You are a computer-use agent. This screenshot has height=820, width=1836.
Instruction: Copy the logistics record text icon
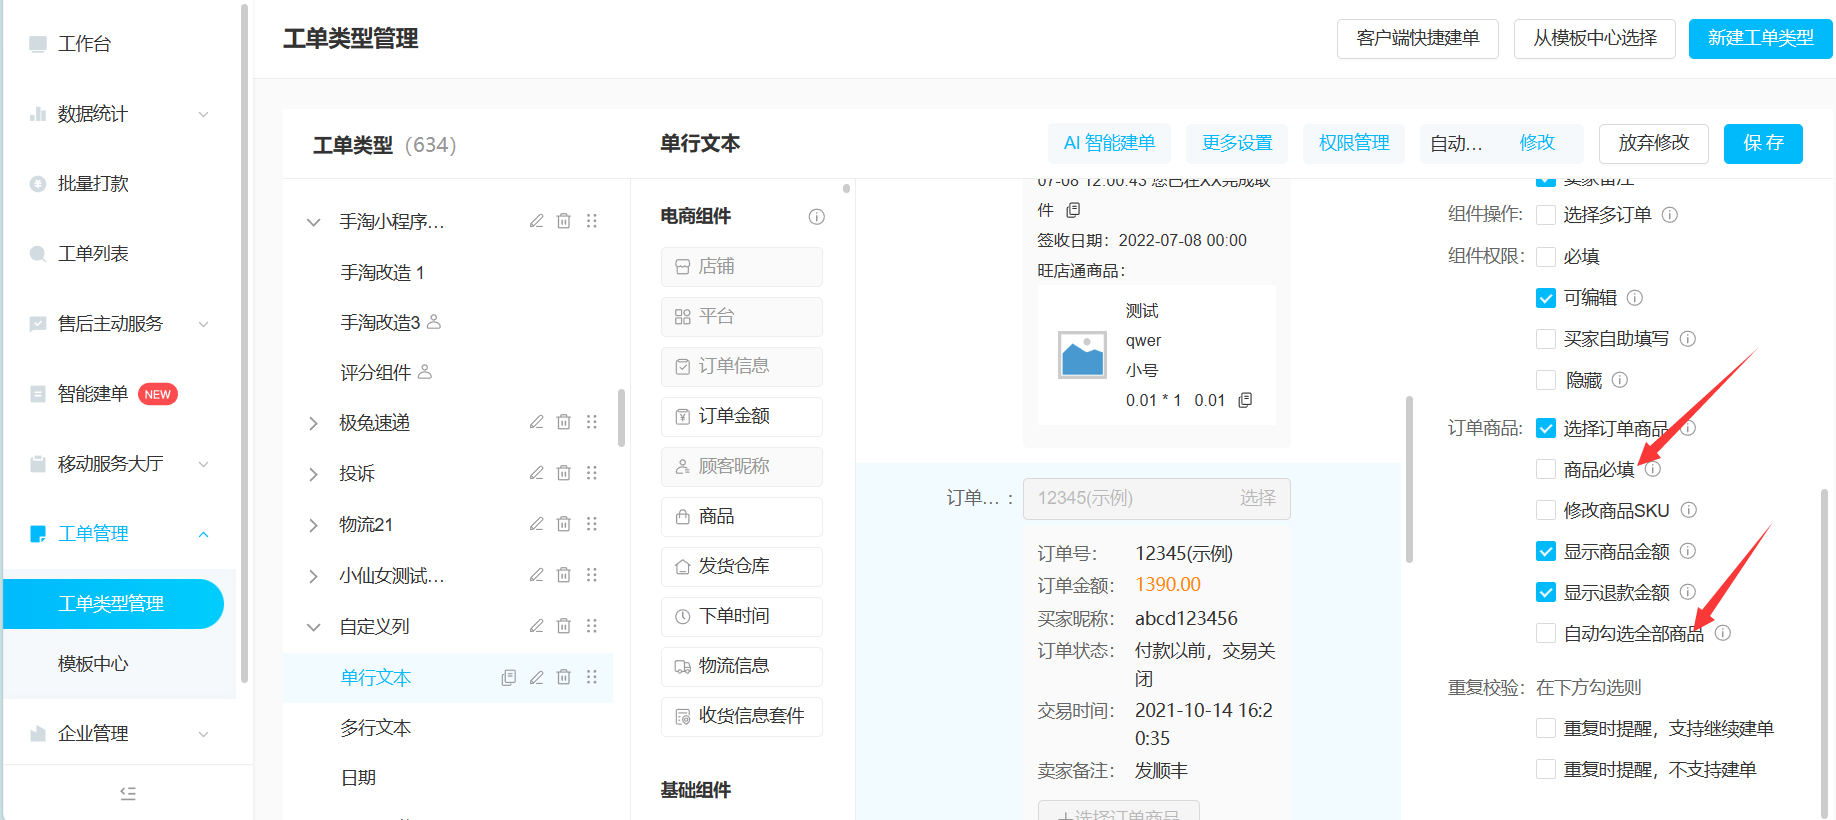[1073, 210]
